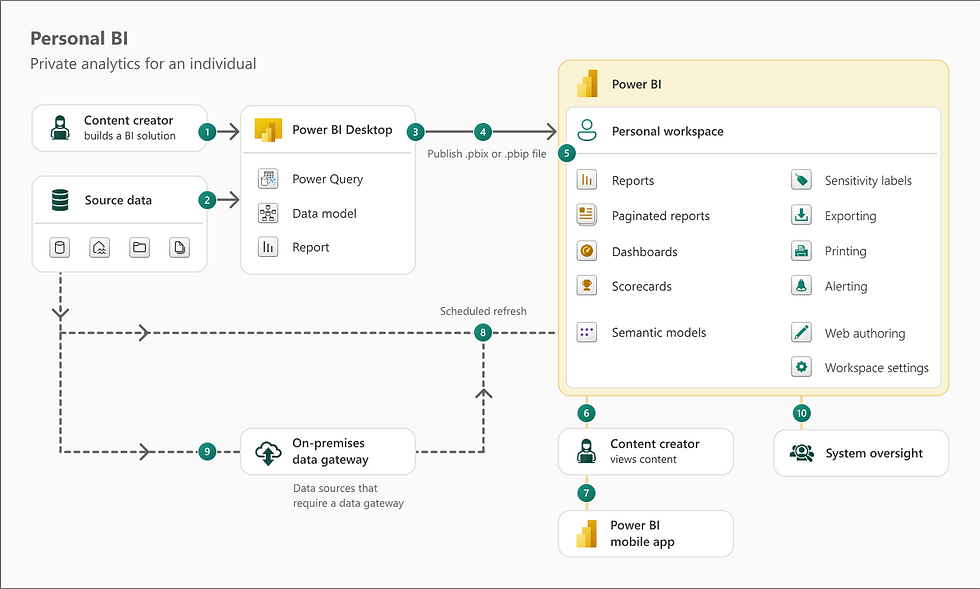
Task: Click the System oversight people icon
Action: tap(801, 453)
